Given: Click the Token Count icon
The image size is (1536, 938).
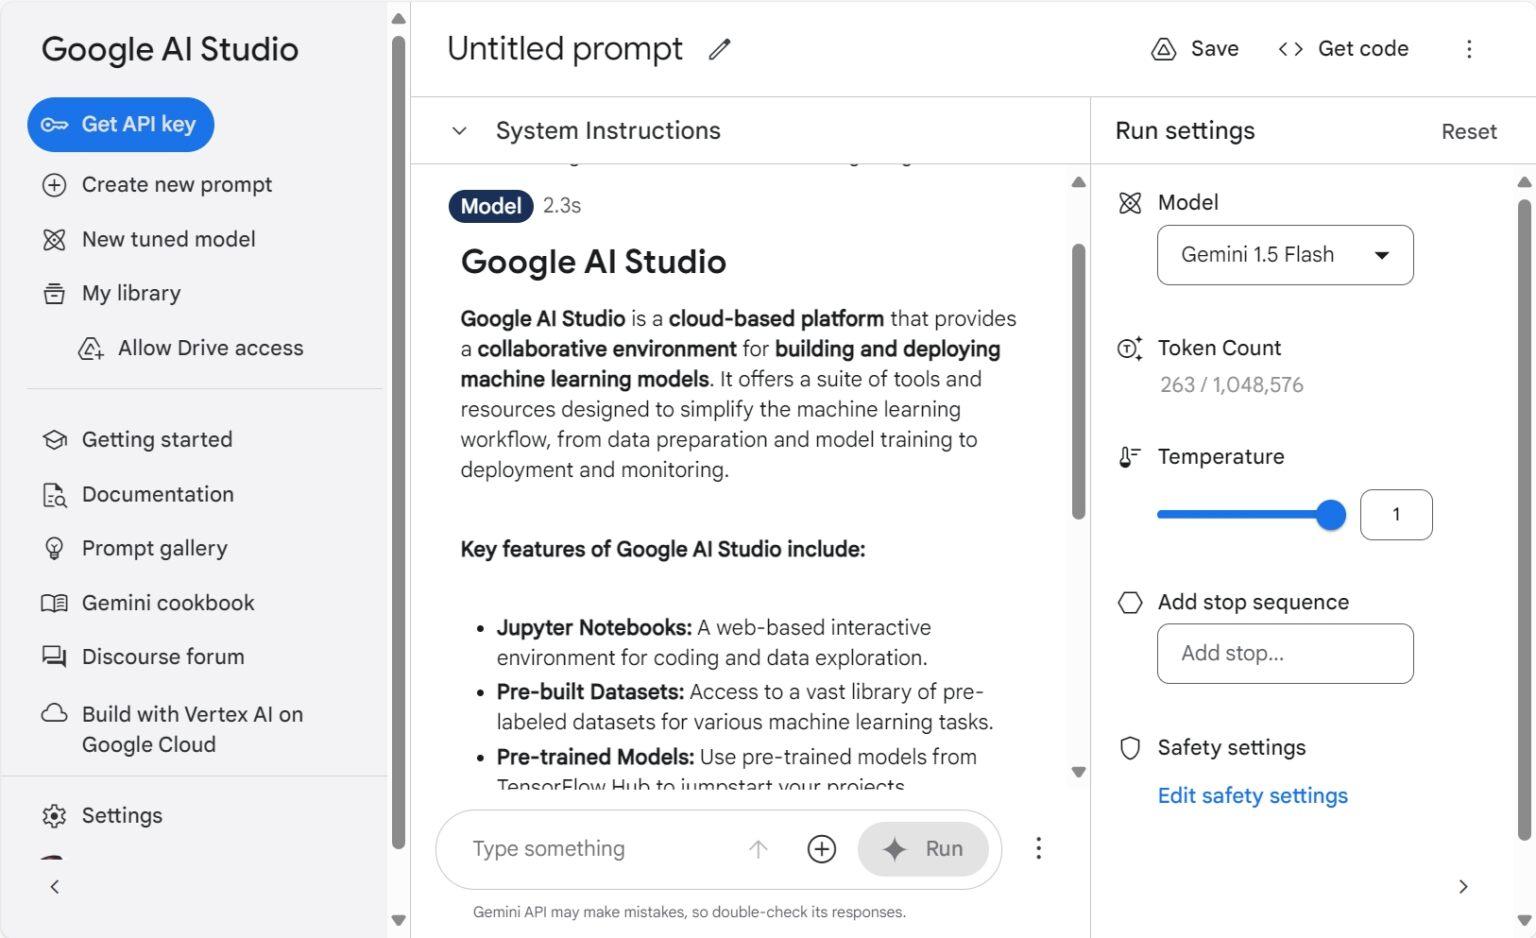Looking at the screenshot, I should 1130,348.
